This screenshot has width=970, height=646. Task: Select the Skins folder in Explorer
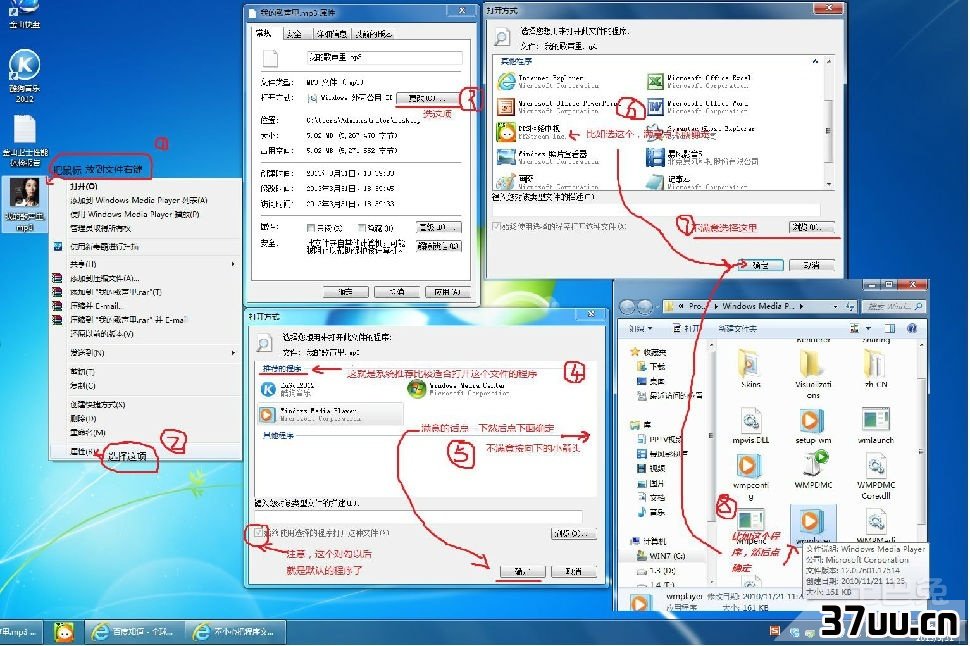click(750, 369)
